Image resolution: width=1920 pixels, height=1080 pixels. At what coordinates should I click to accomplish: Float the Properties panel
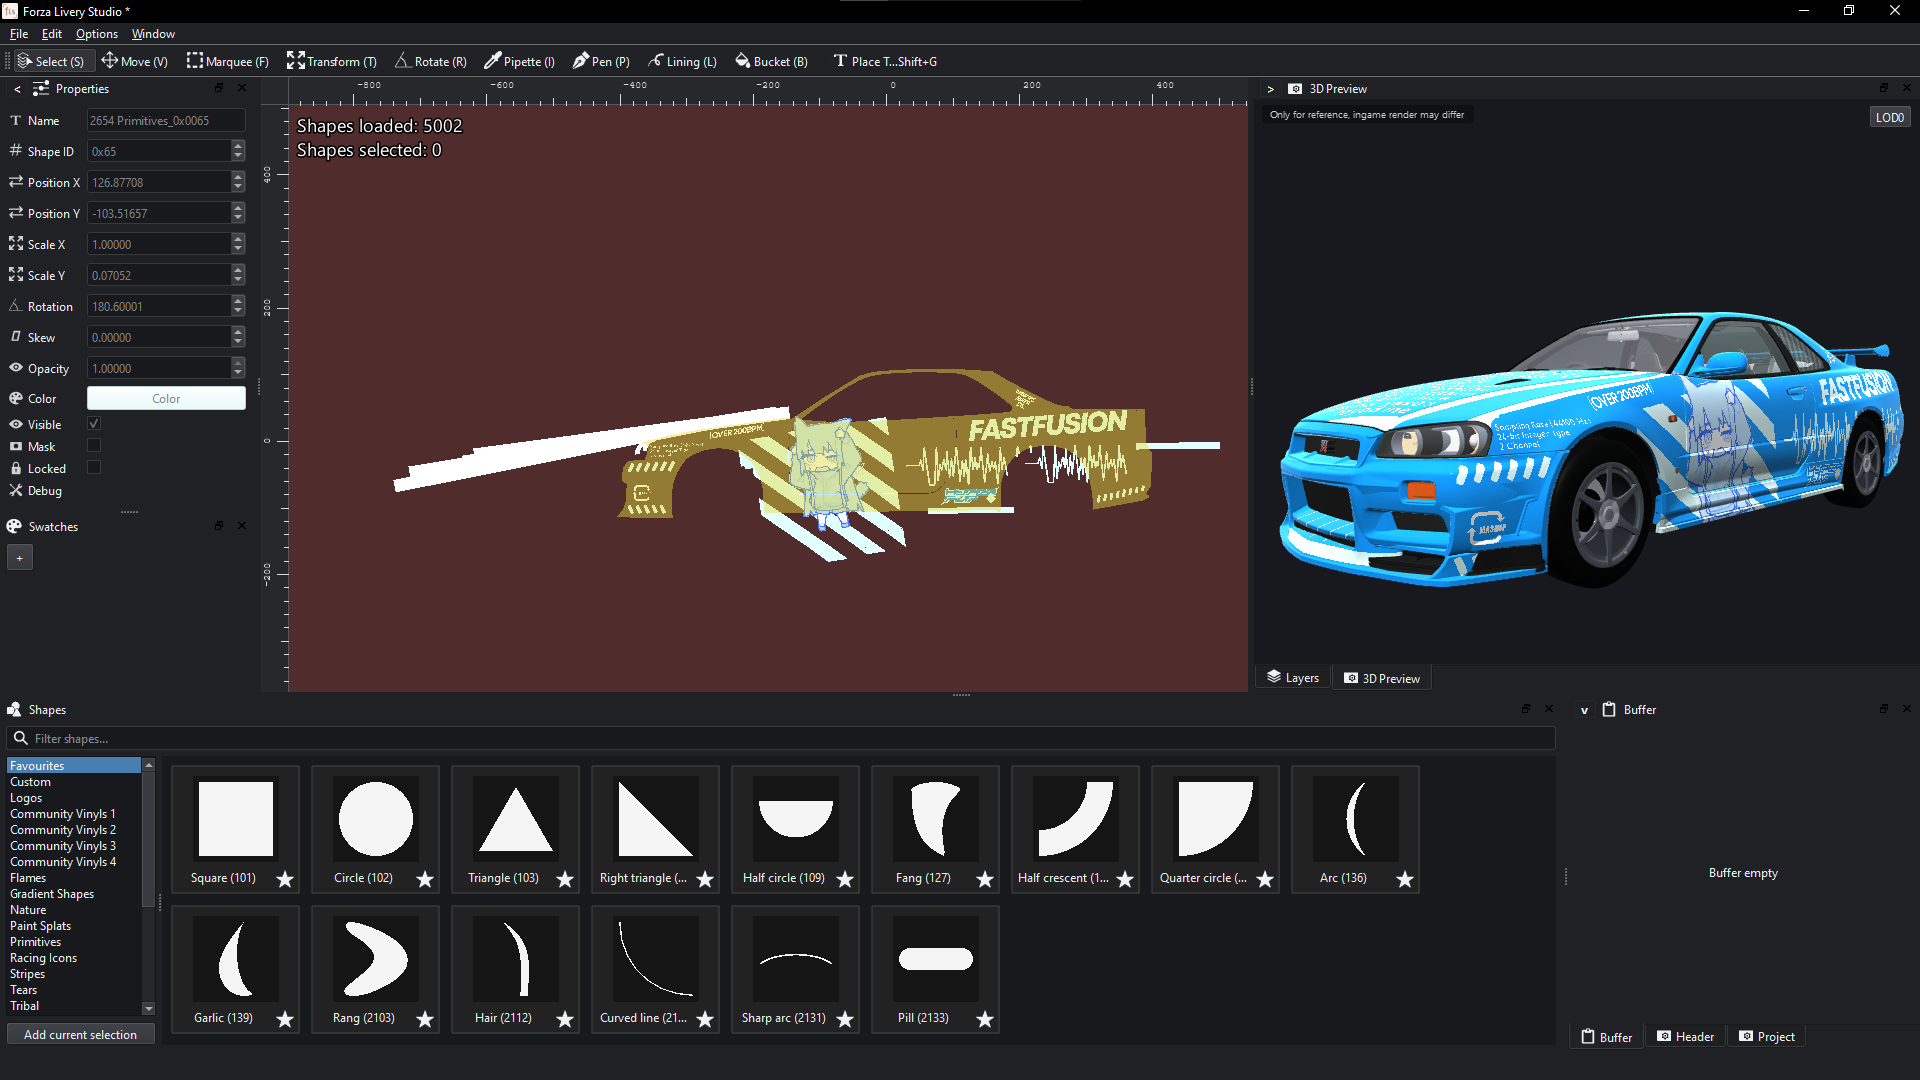click(219, 88)
